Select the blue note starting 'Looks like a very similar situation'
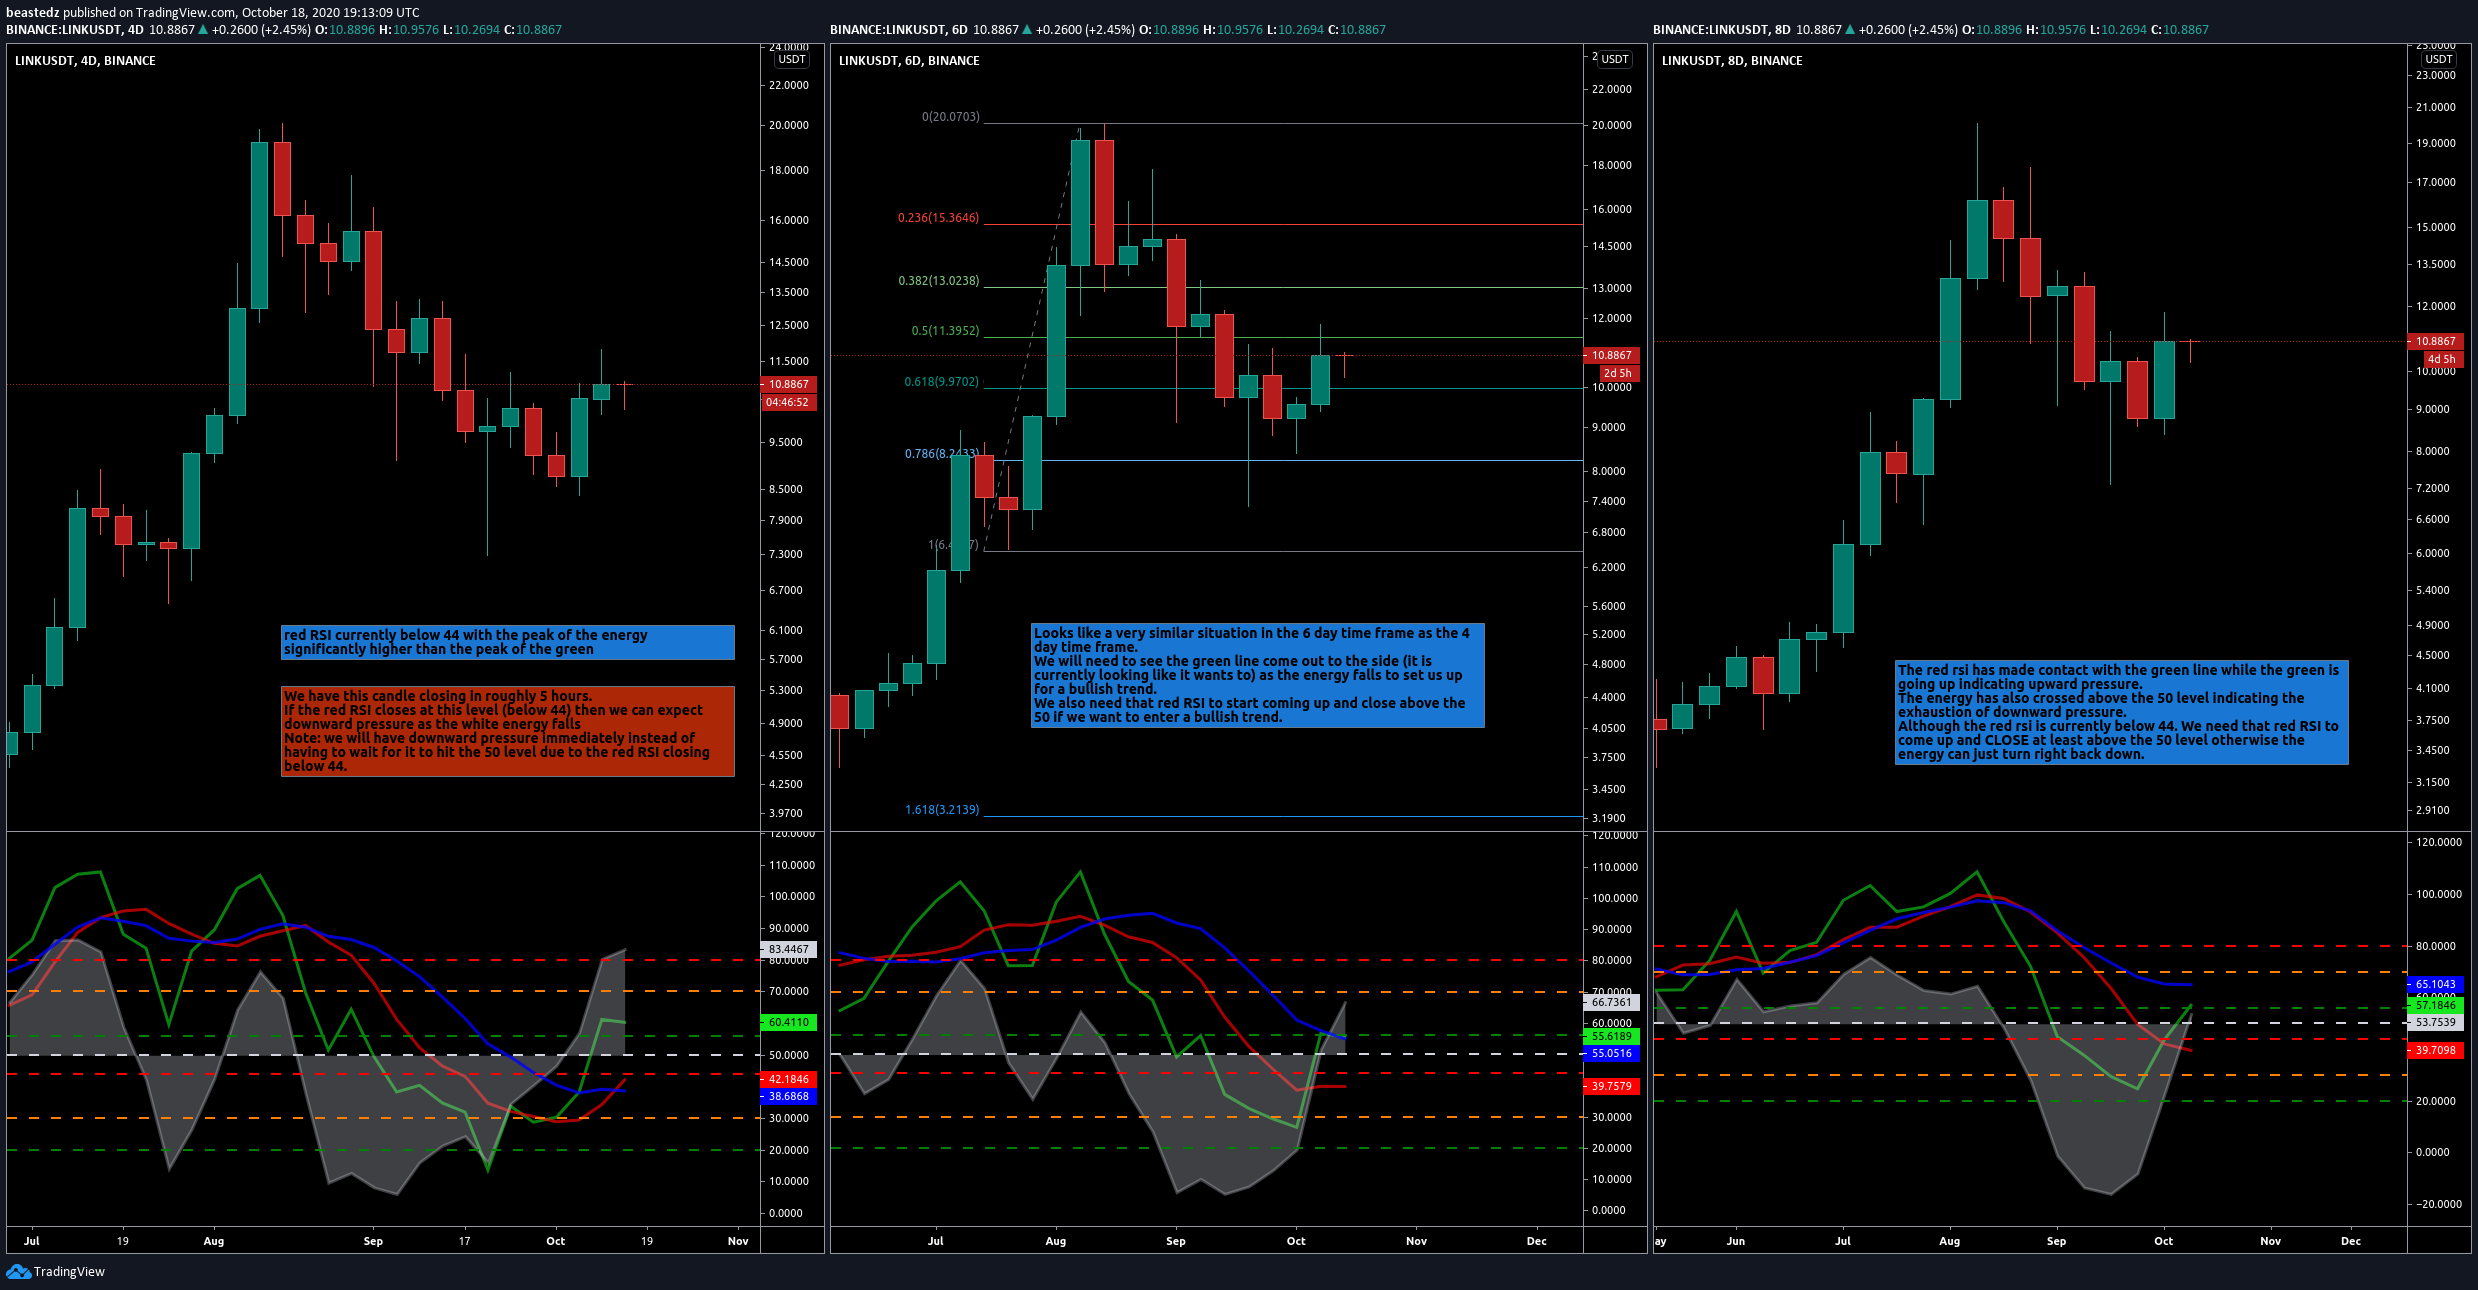 click(1258, 675)
